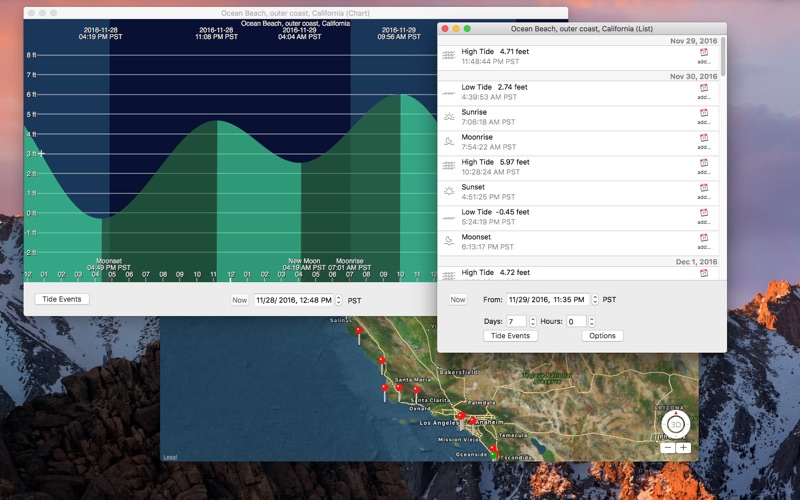Viewport: 800px width, 500px height.
Task: Click the Days stepper arrows
Action: pos(533,321)
